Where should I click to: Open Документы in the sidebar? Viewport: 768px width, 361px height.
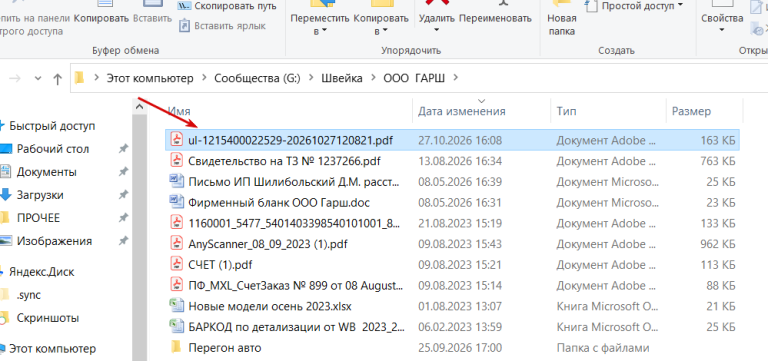coord(47,172)
